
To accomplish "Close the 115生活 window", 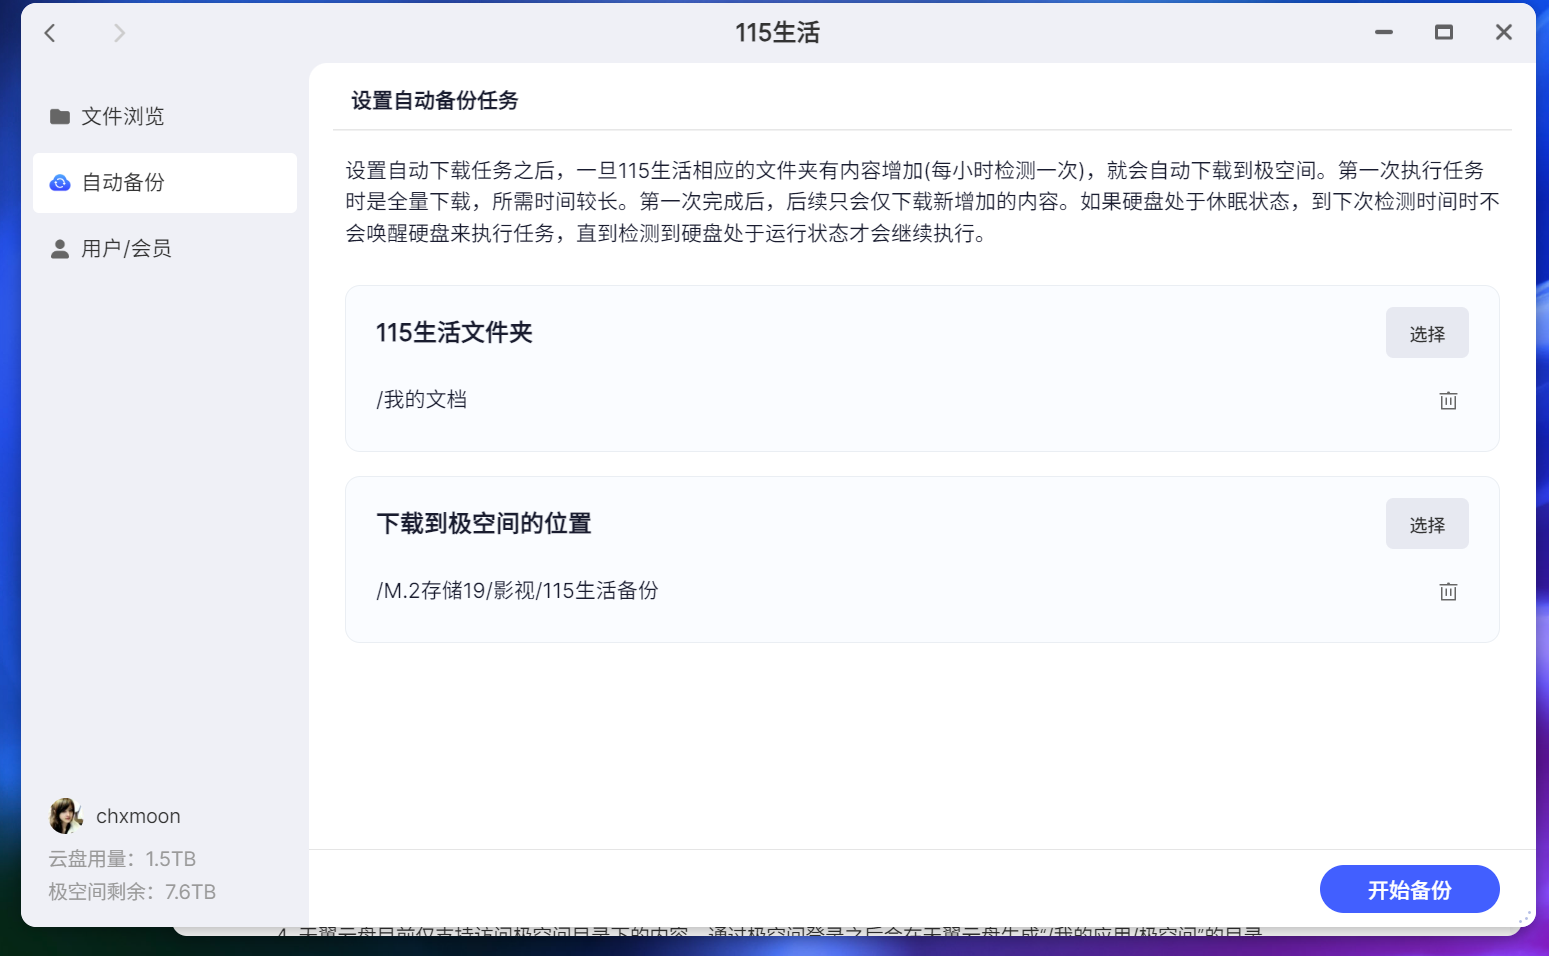I will click(1504, 33).
